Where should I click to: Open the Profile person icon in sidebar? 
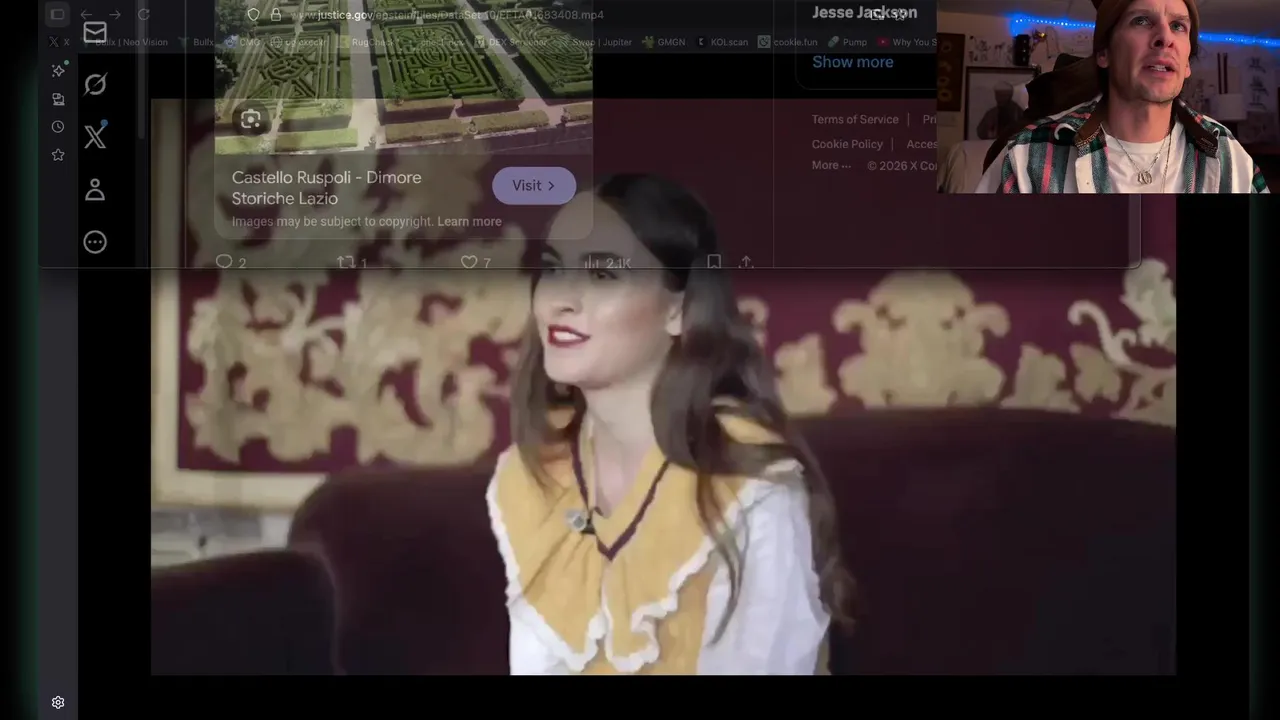[x=95, y=189]
